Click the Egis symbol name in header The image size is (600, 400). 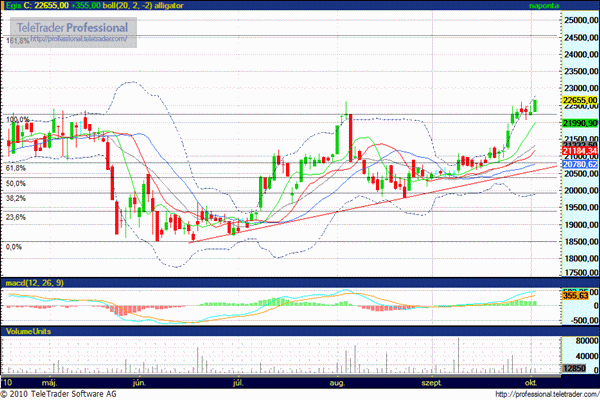click(12, 6)
